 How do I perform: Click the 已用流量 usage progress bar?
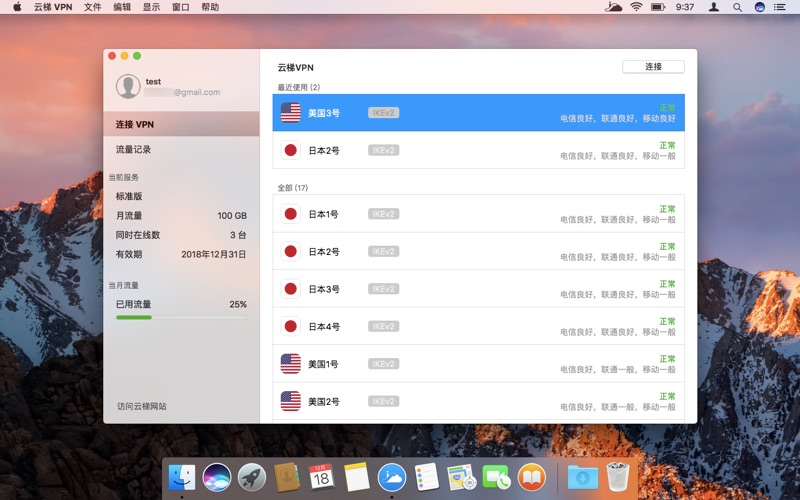click(x=181, y=317)
